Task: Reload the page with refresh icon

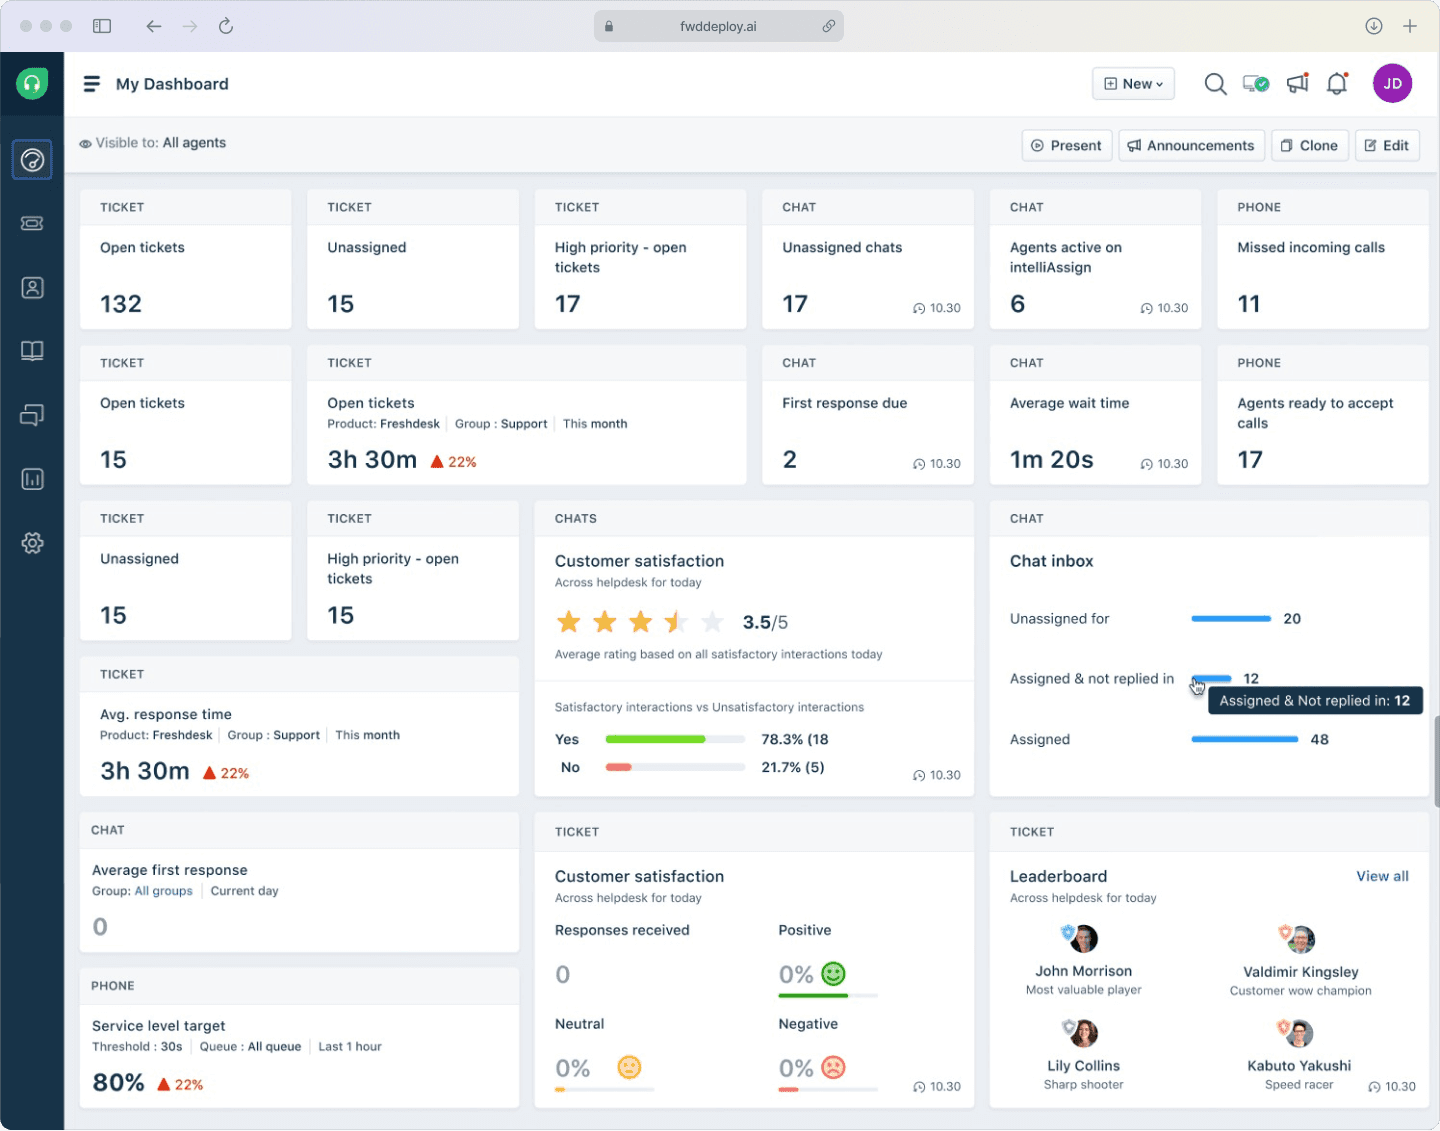Action: coord(226,26)
